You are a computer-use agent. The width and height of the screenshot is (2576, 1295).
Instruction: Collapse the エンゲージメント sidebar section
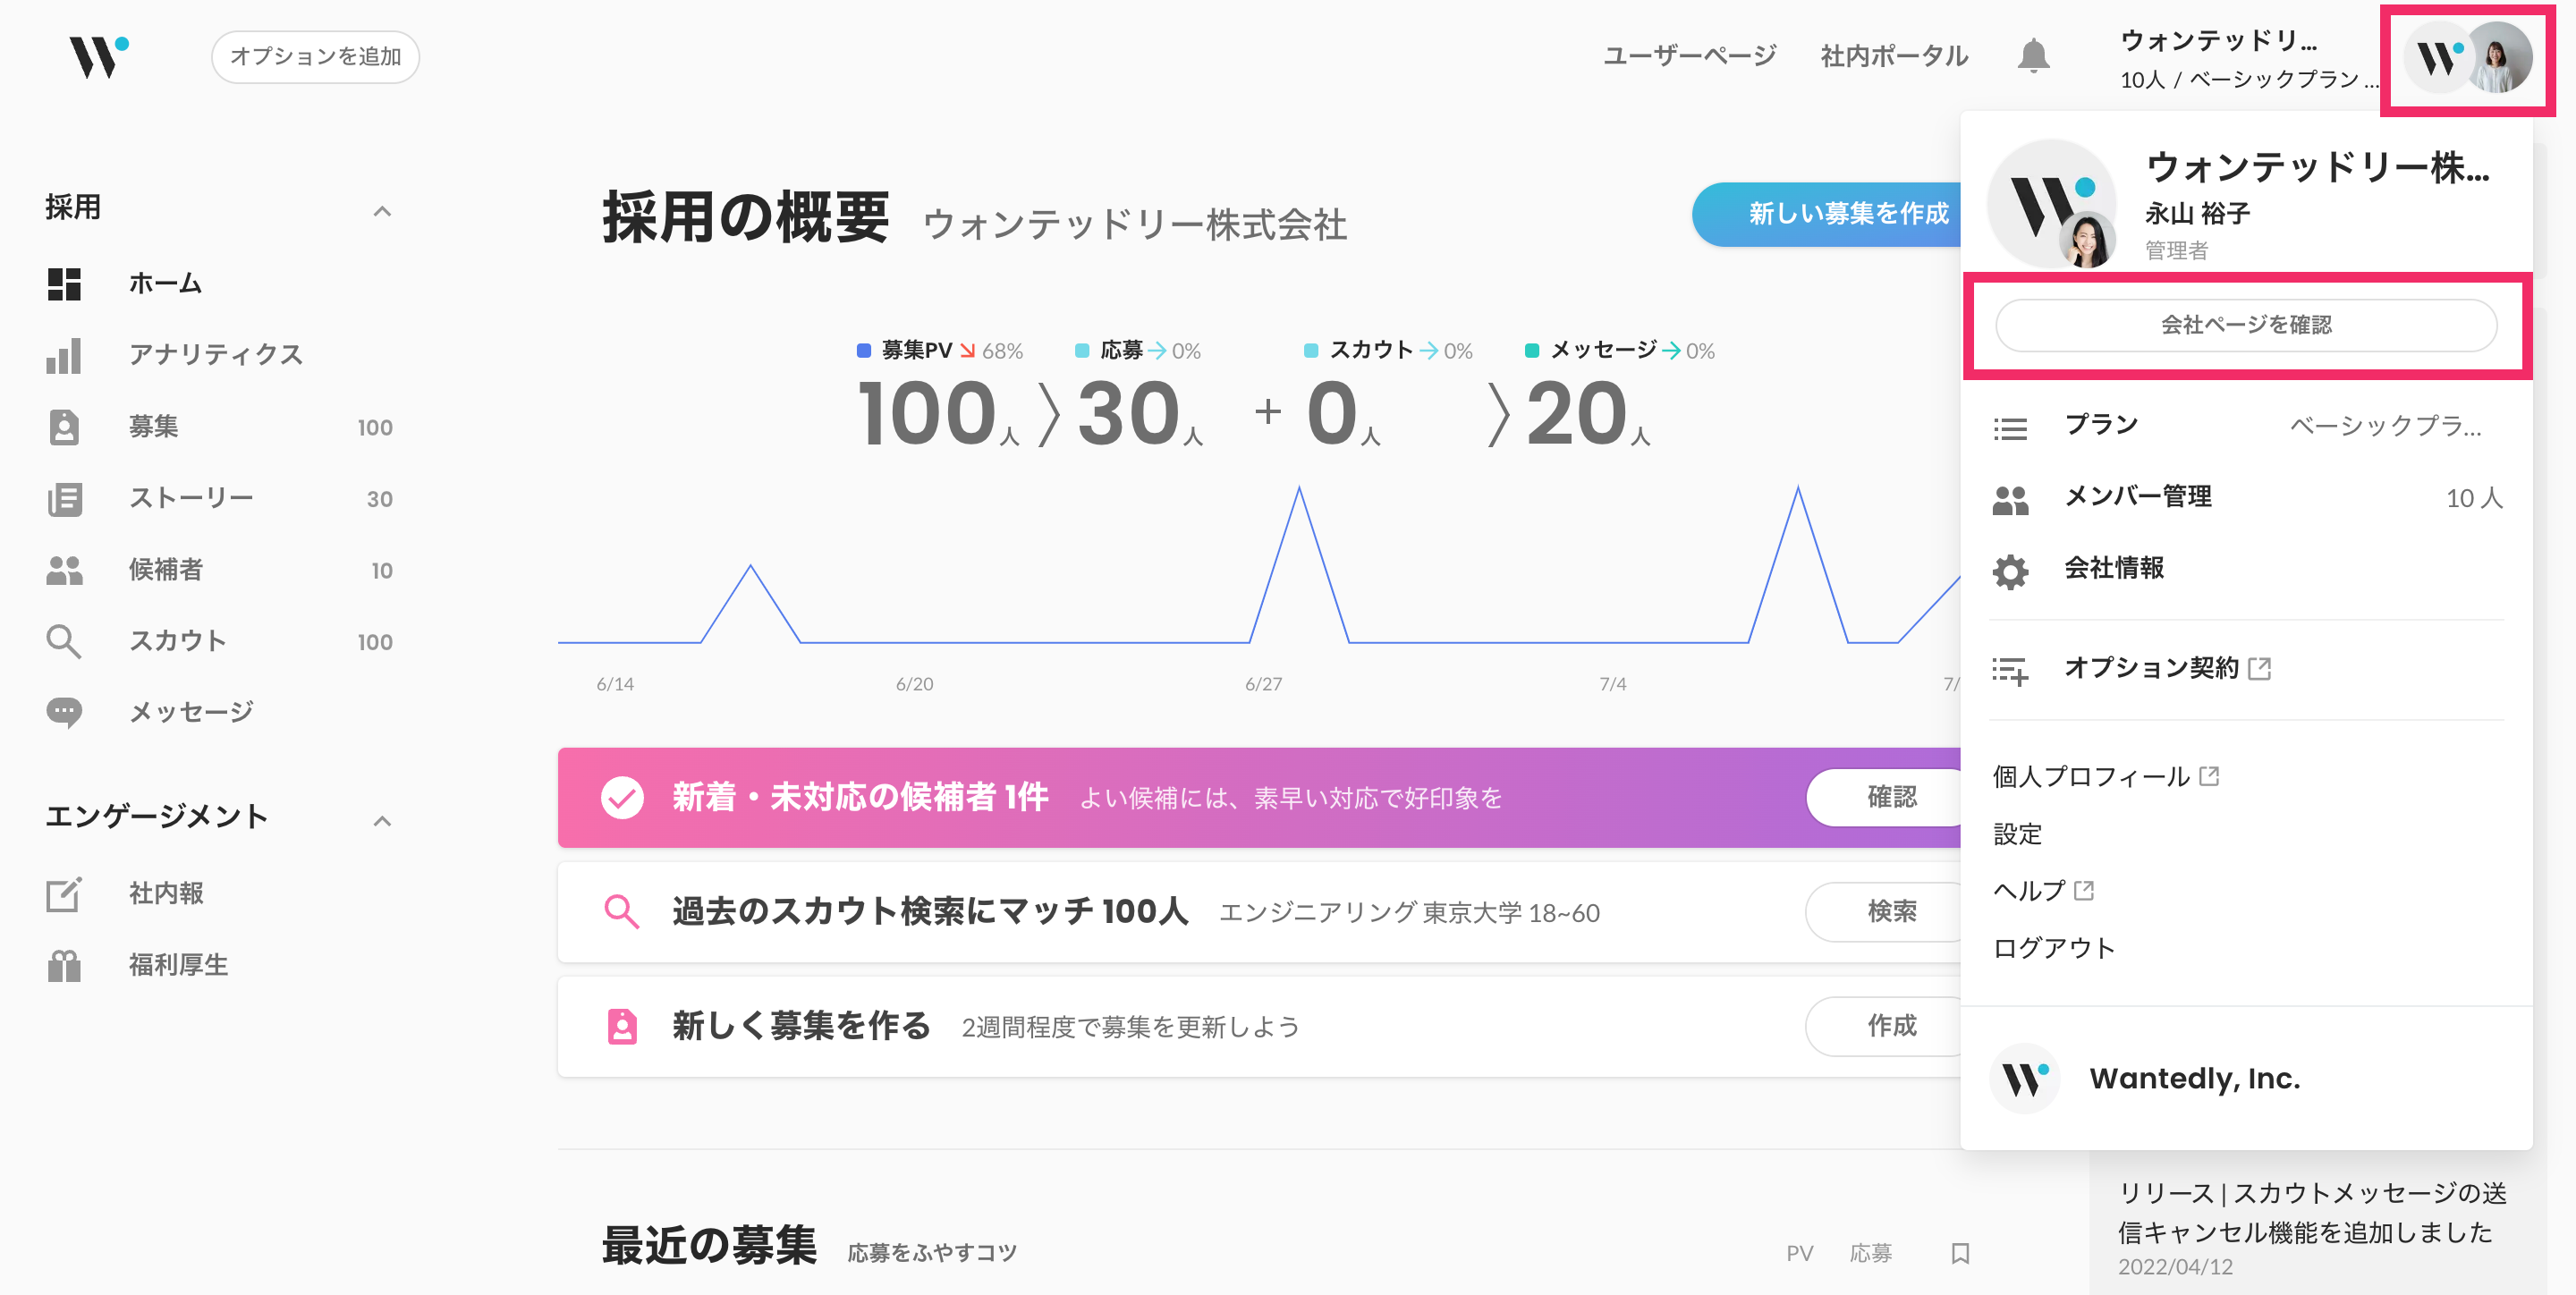pyautogui.click(x=381, y=821)
